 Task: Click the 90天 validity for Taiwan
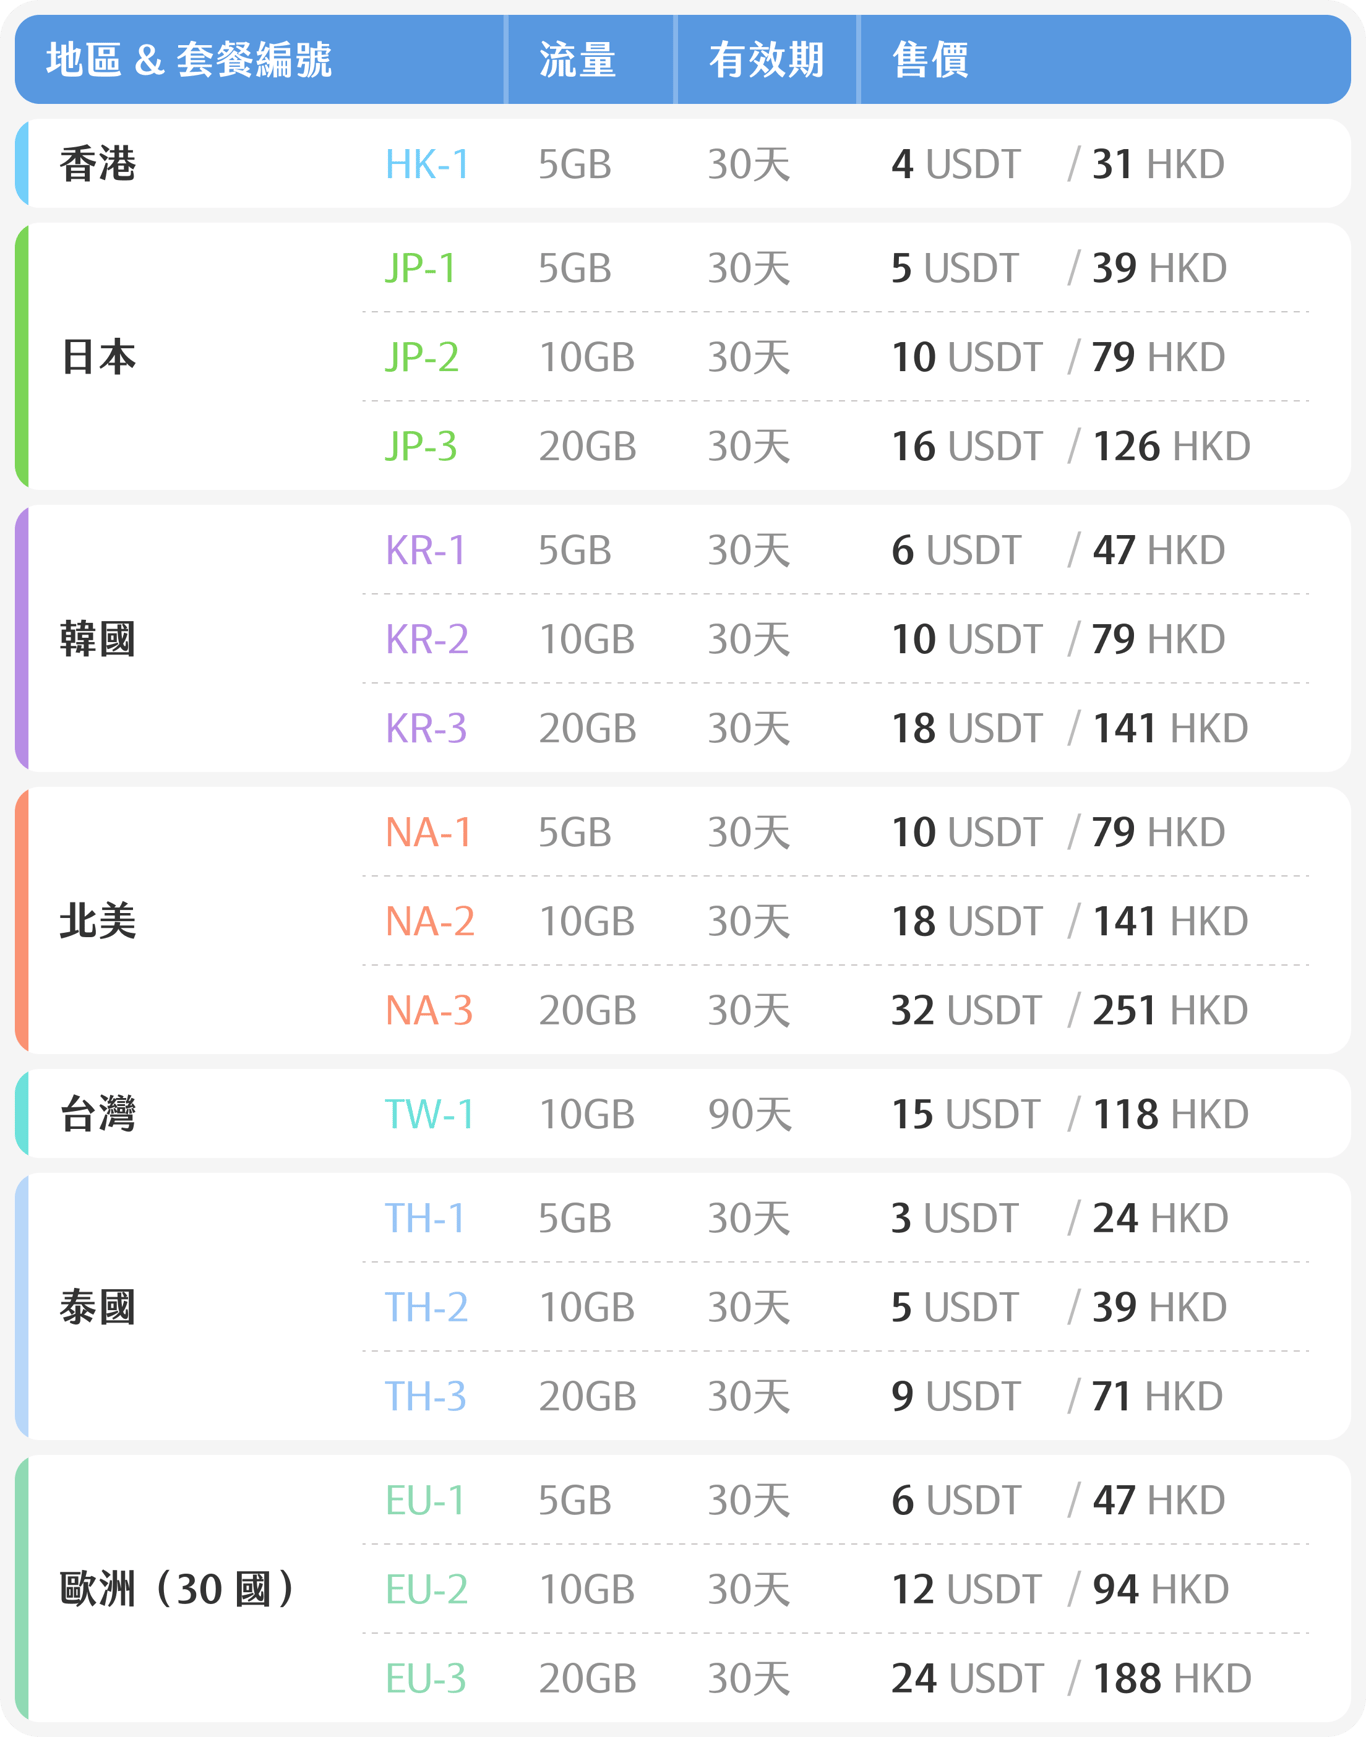click(x=750, y=1114)
